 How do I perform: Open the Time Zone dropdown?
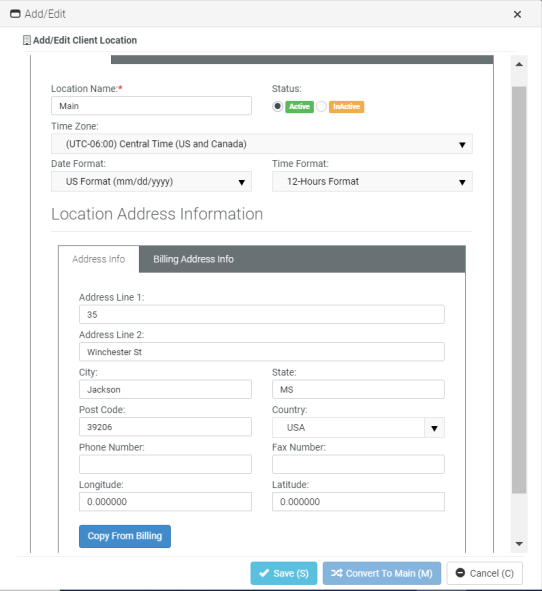pyautogui.click(x=262, y=144)
